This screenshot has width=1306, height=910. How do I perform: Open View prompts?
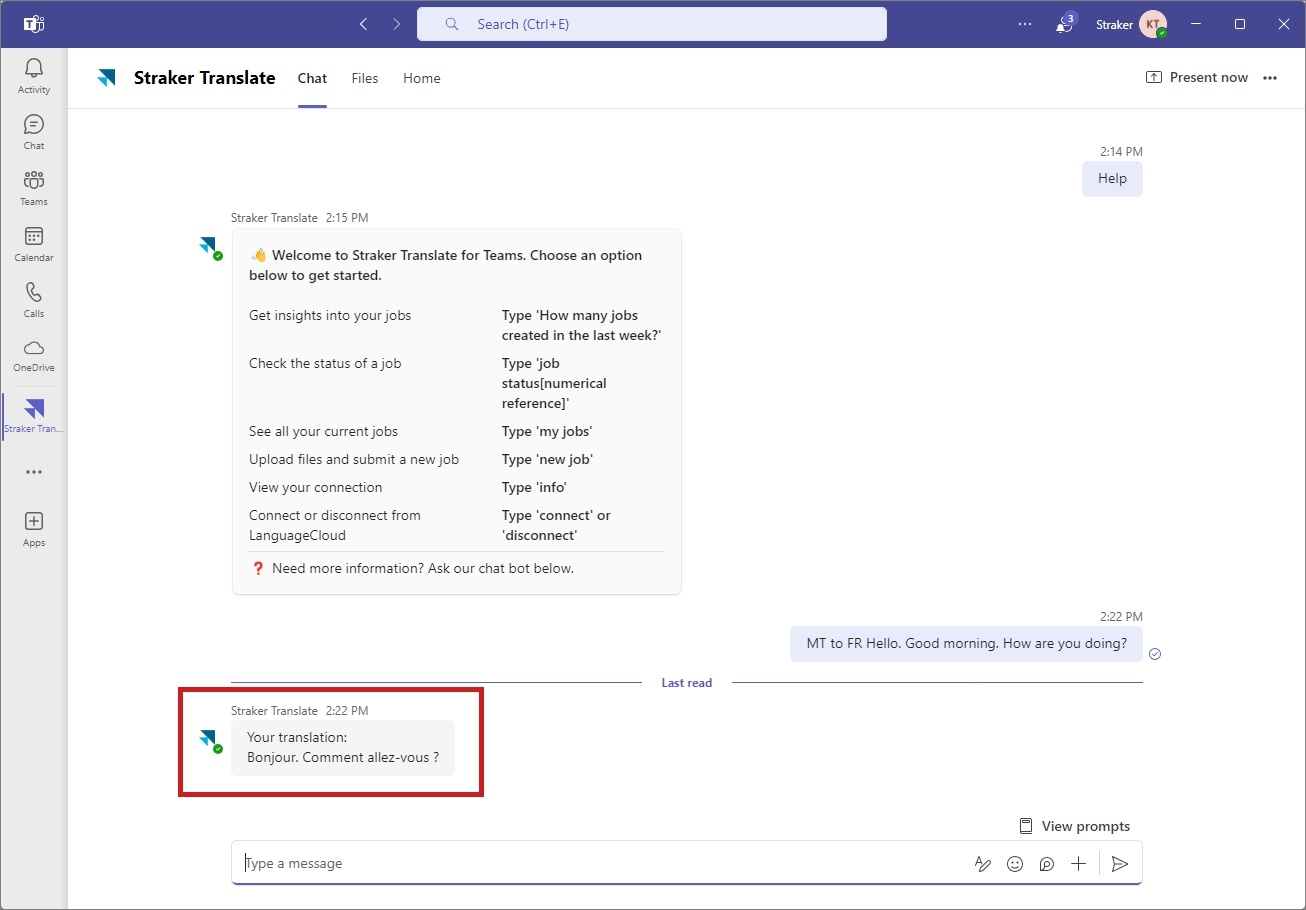pyautogui.click(x=1074, y=826)
